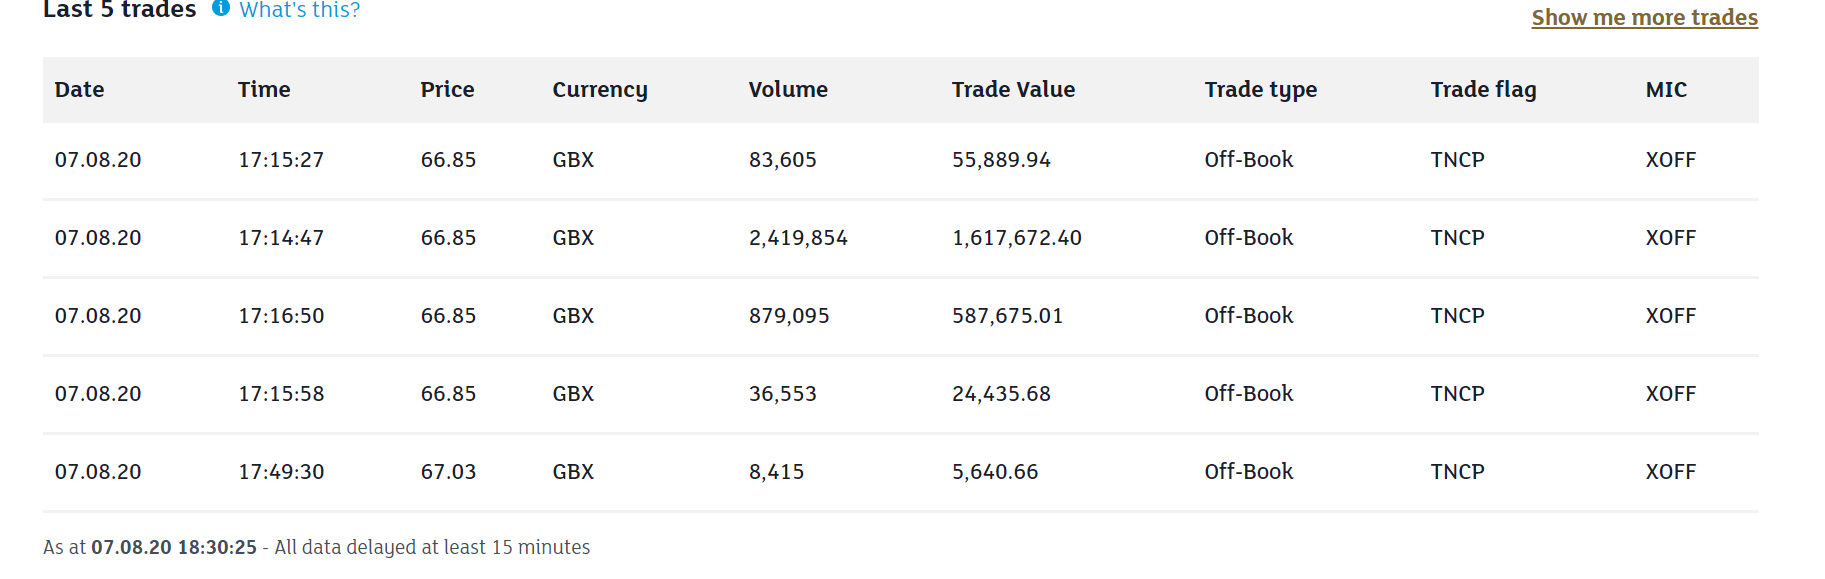1825x579 pixels.
Task: Click the Trade Value column header
Action: (x=1013, y=90)
